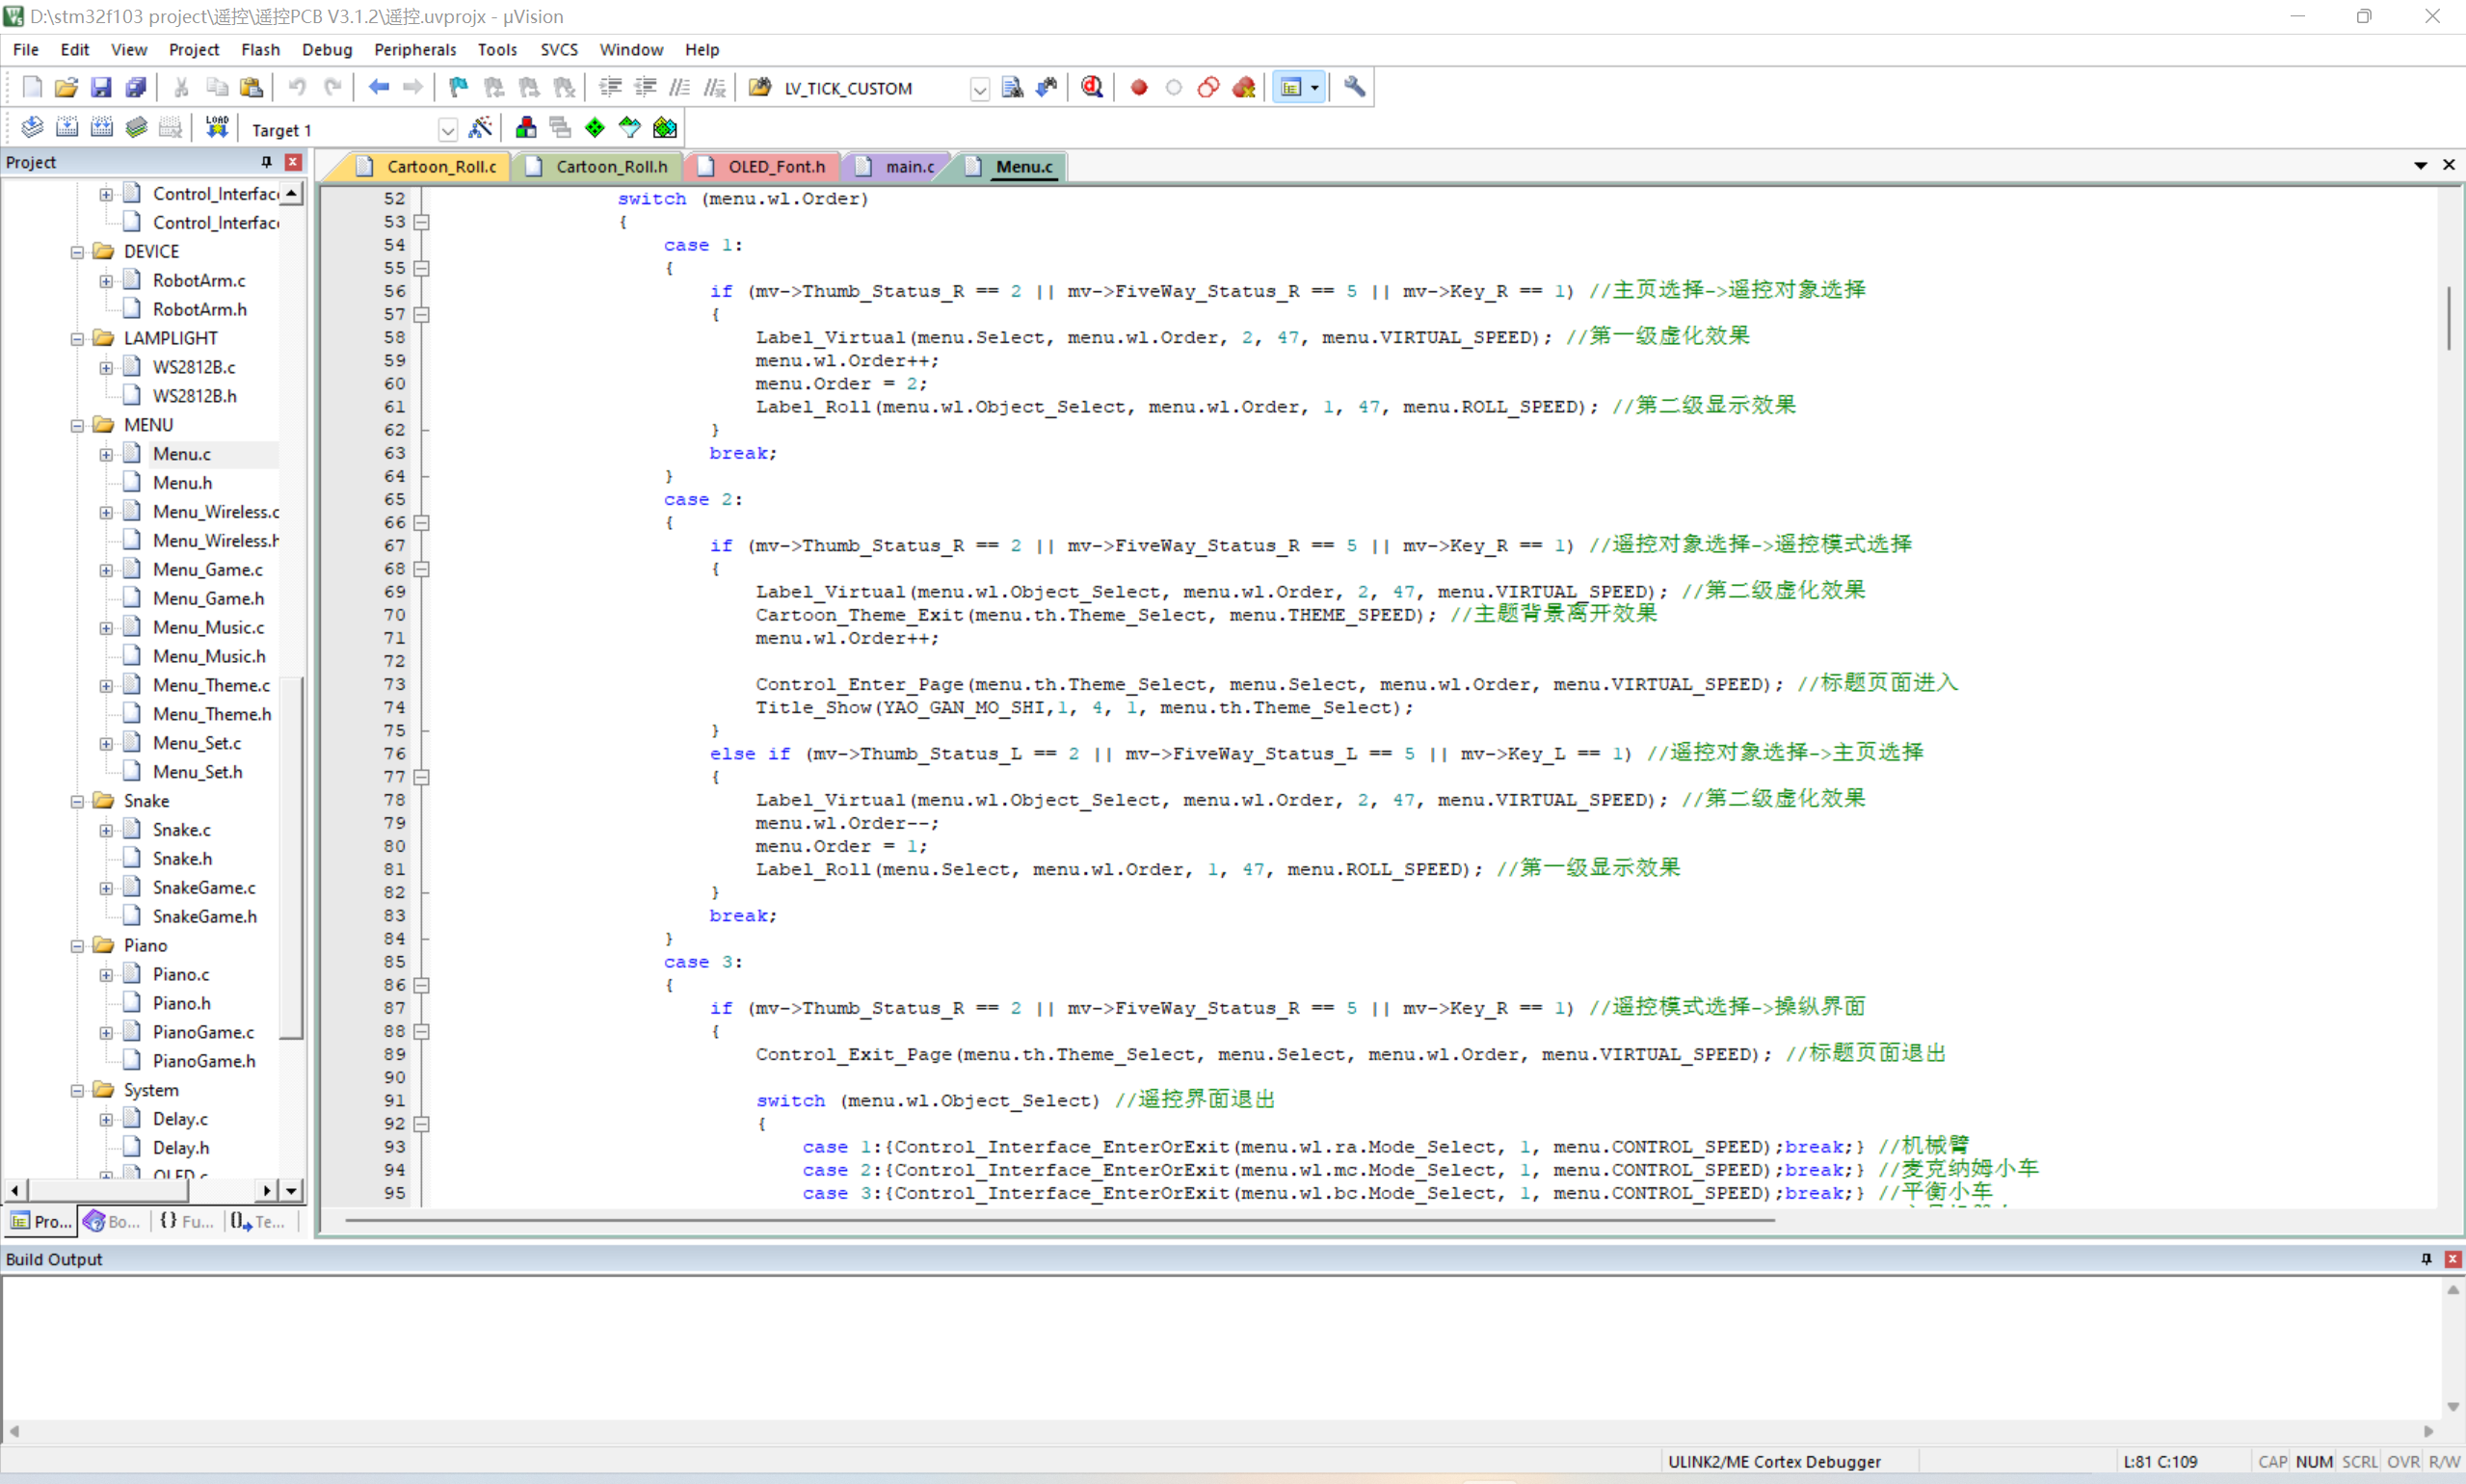Switch to the Cartoon_Roll.c tab
Image resolution: width=2466 pixels, height=1484 pixels.
[x=428, y=166]
